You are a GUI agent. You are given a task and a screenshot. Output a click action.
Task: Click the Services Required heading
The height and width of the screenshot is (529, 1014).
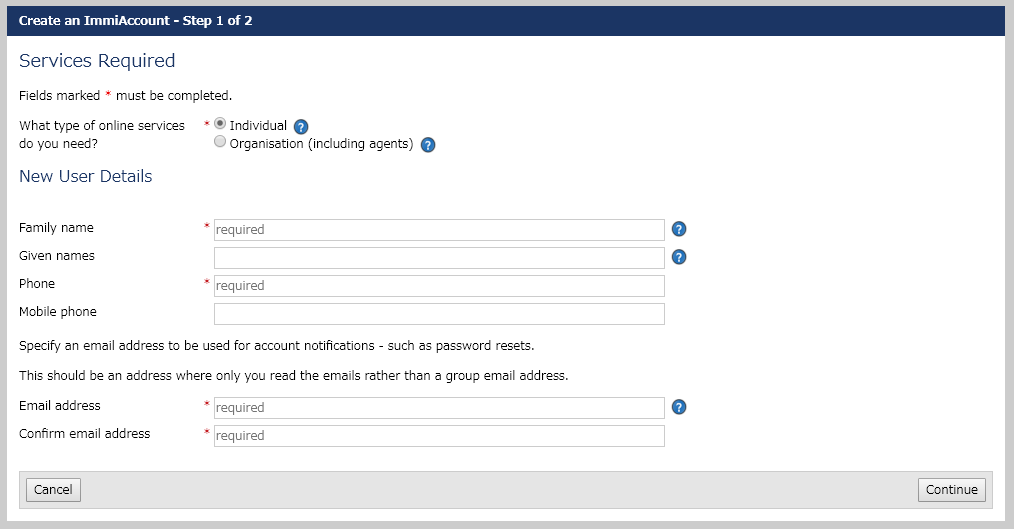pos(97,61)
